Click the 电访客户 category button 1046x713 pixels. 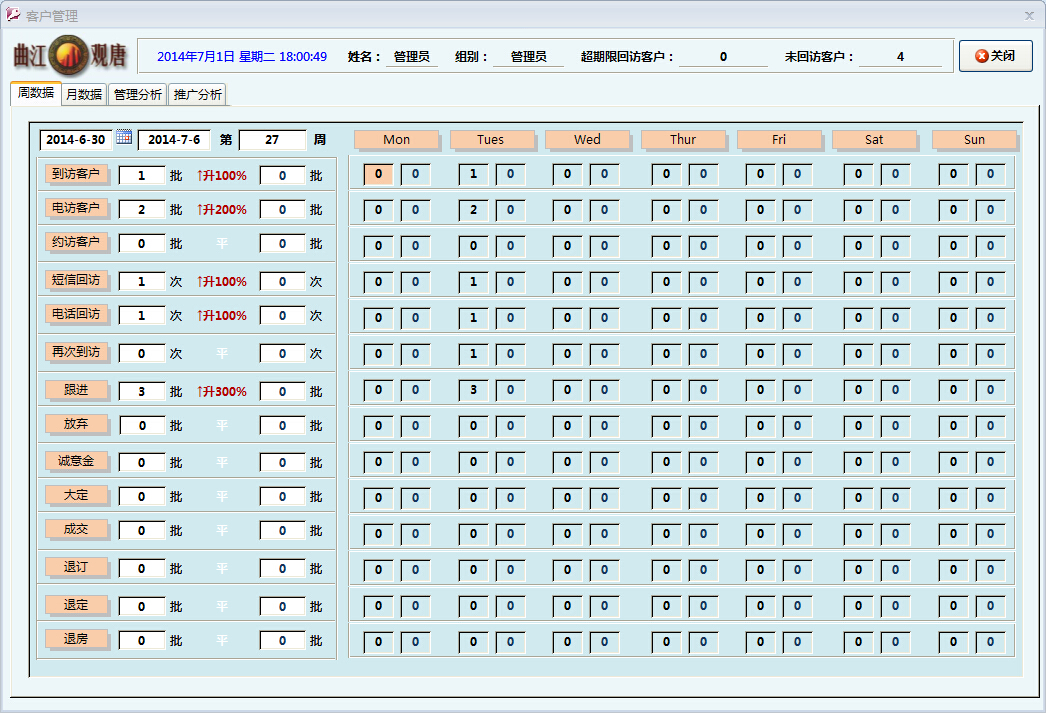pos(76,208)
